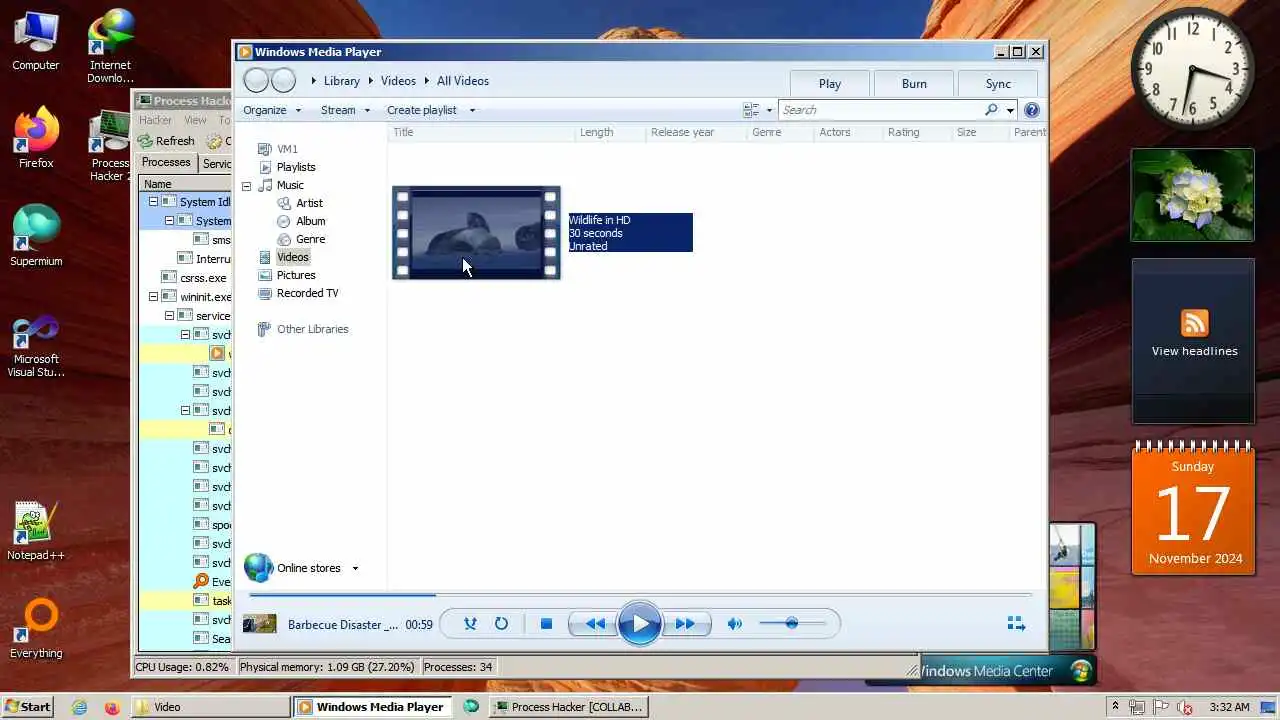This screenshot has width=1280, height=720.
Task: Click the Next (fast forward) button
Action: point(685,624)
